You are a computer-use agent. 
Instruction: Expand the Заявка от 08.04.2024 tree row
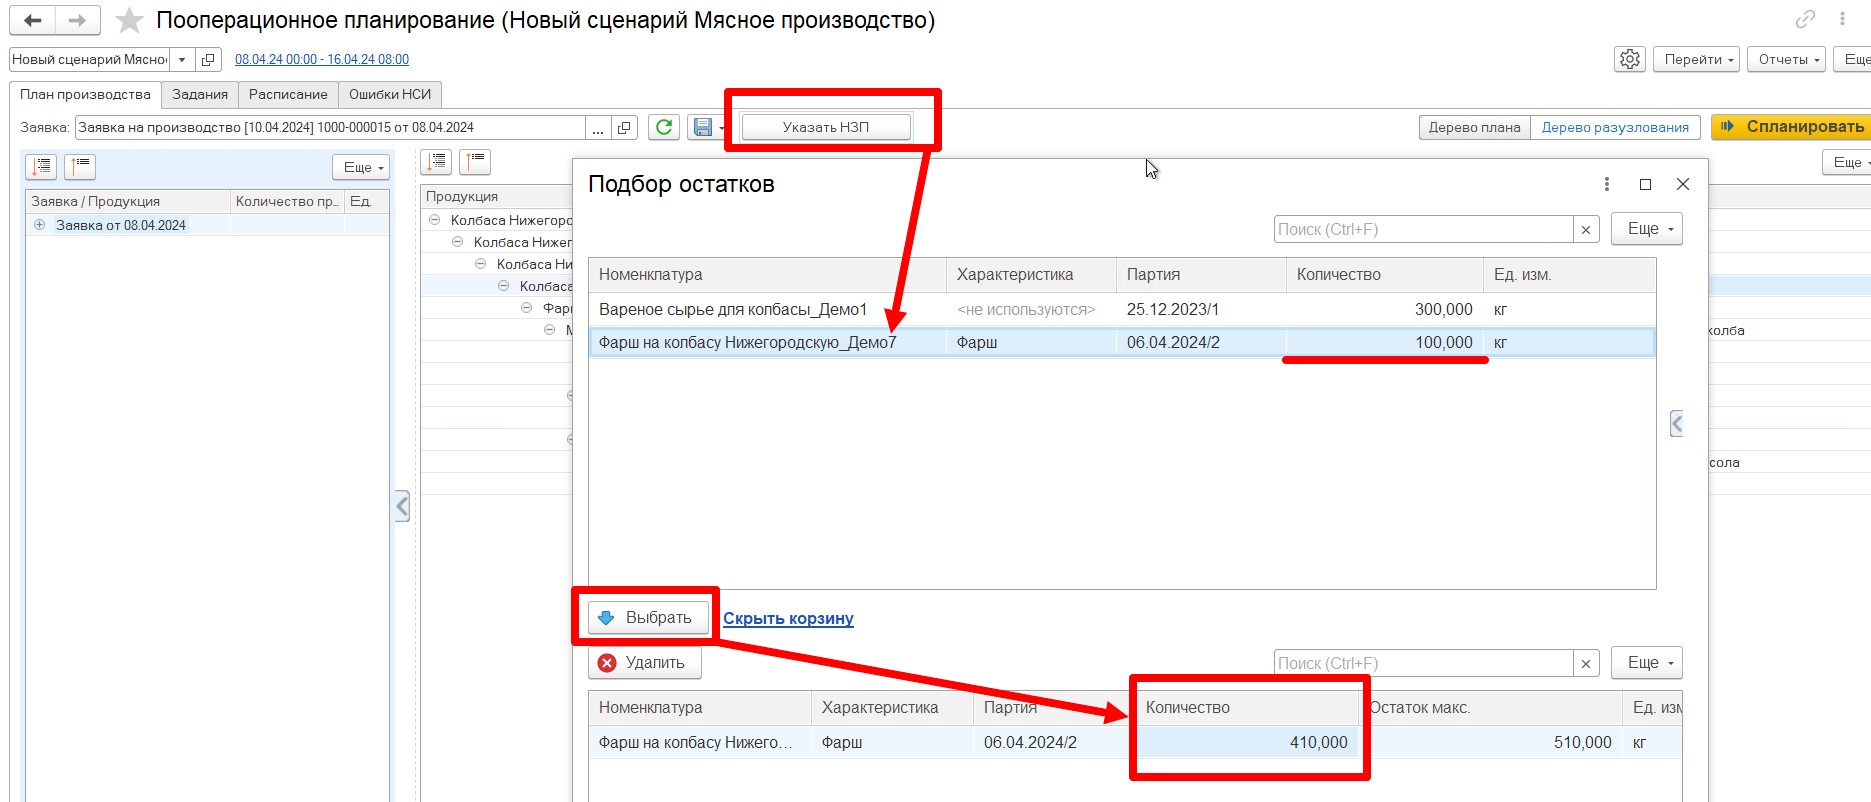[x=39, y=225]
